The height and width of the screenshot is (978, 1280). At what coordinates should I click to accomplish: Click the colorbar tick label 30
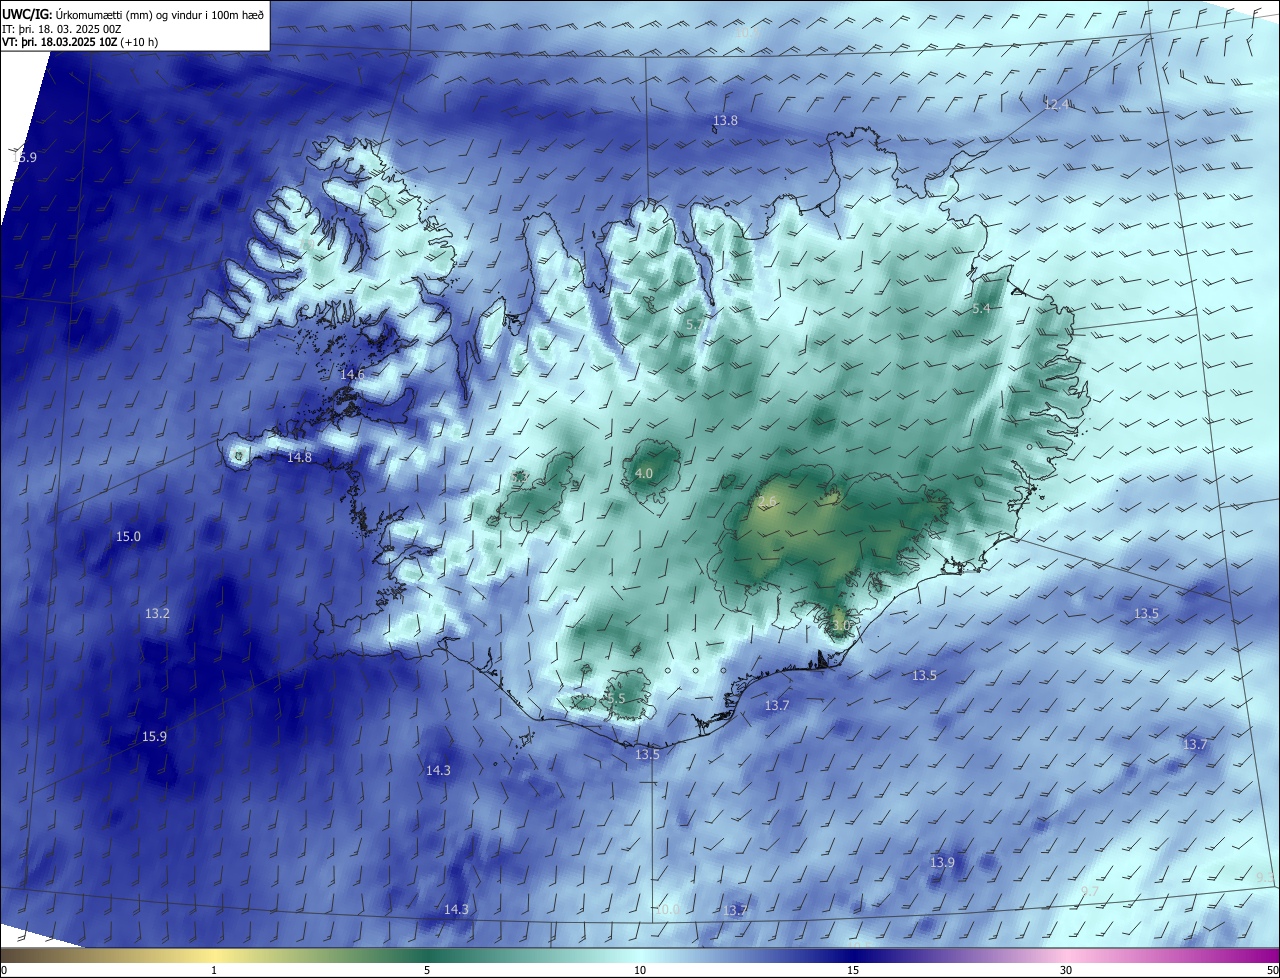coord(1066,970)
